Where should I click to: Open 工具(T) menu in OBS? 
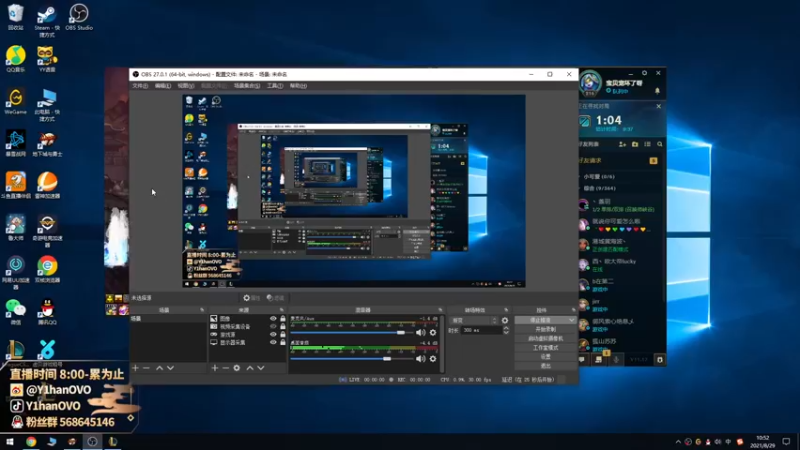(275, 86)
